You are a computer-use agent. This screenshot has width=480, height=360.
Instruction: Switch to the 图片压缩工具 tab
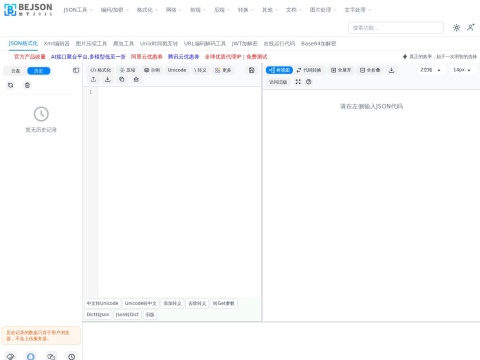(91, 43)
